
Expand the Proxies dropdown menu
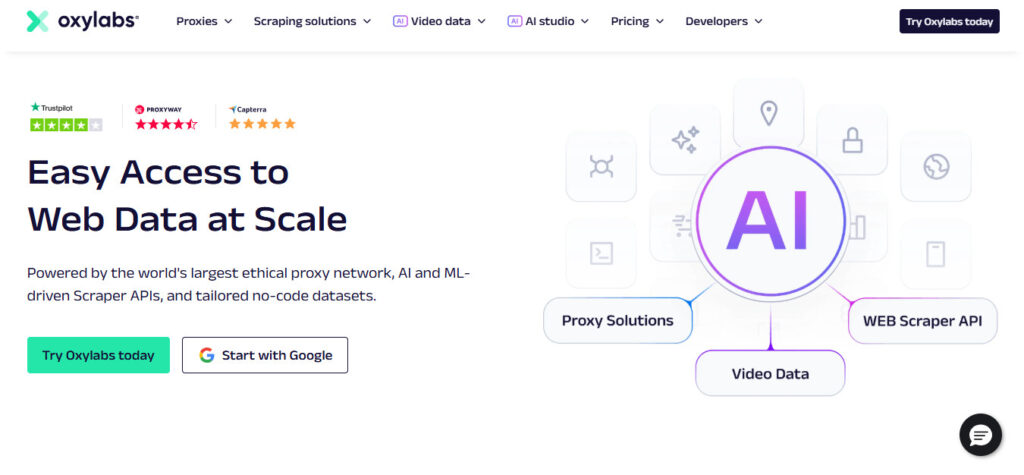(x=204, y=21)
